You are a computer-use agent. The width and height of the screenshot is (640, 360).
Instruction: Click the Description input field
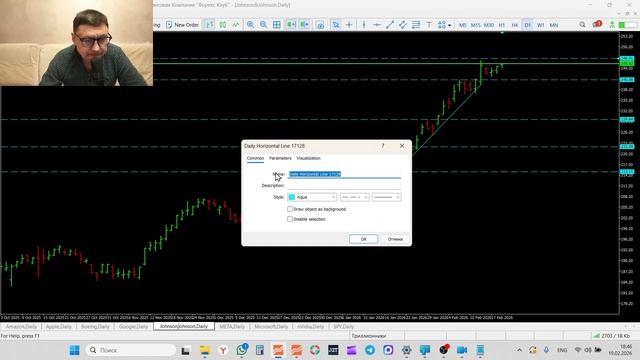[344, 186]
